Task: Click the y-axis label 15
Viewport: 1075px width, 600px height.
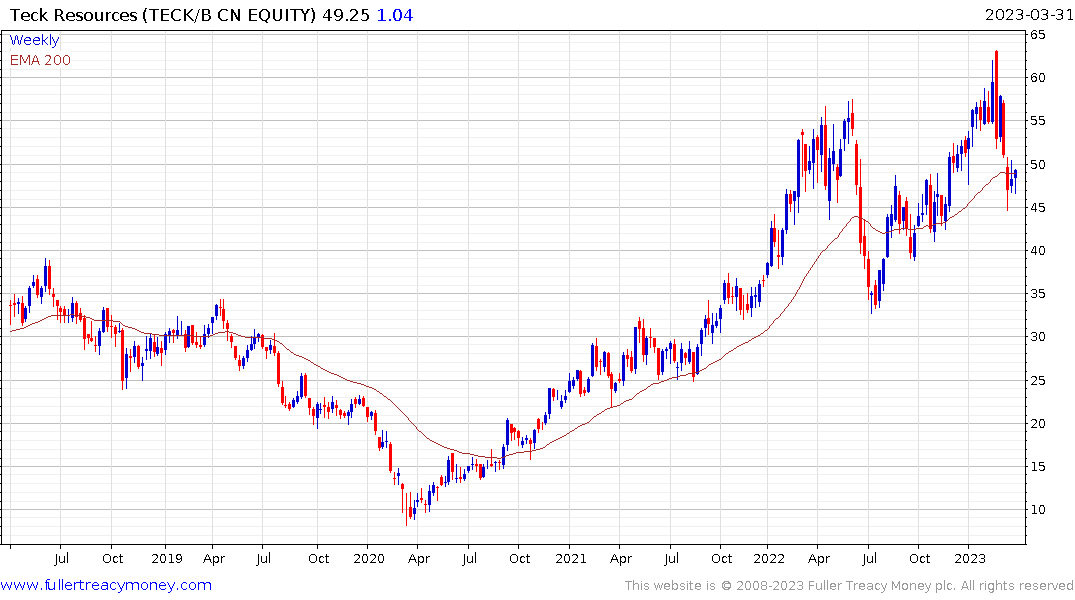Action: point(1037,467)
